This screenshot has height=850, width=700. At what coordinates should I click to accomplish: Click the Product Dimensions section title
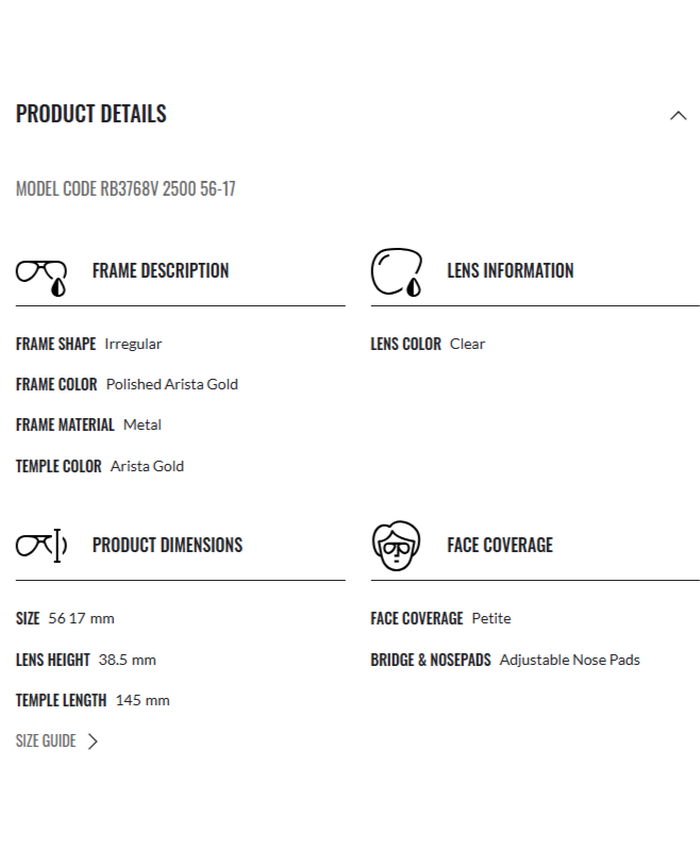click(x=167, y=545)
